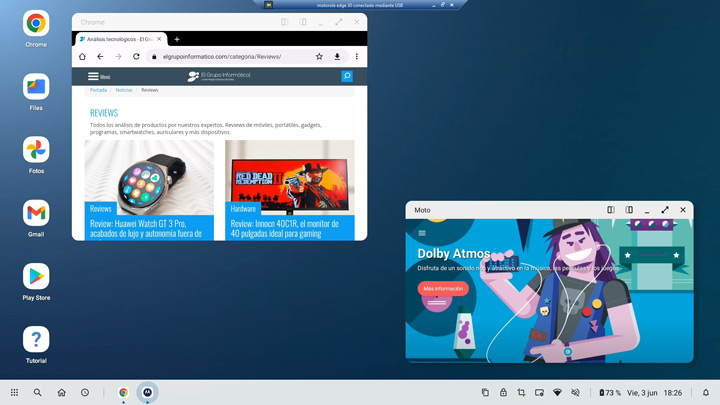Reload the page in Chrome

pyautogui.click(x=136, y=56)
